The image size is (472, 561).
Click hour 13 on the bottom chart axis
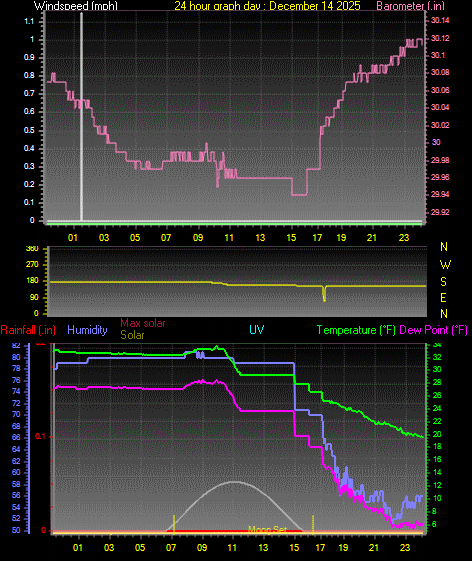263,547
